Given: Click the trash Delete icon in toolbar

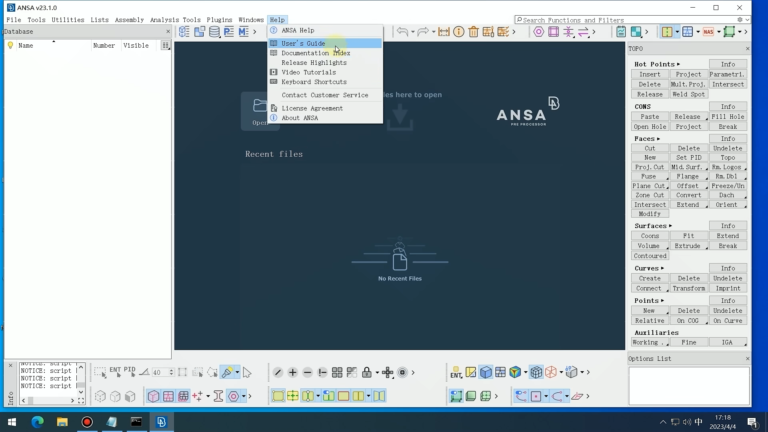Looking at the screenshot, I should (x=473, y=32).
